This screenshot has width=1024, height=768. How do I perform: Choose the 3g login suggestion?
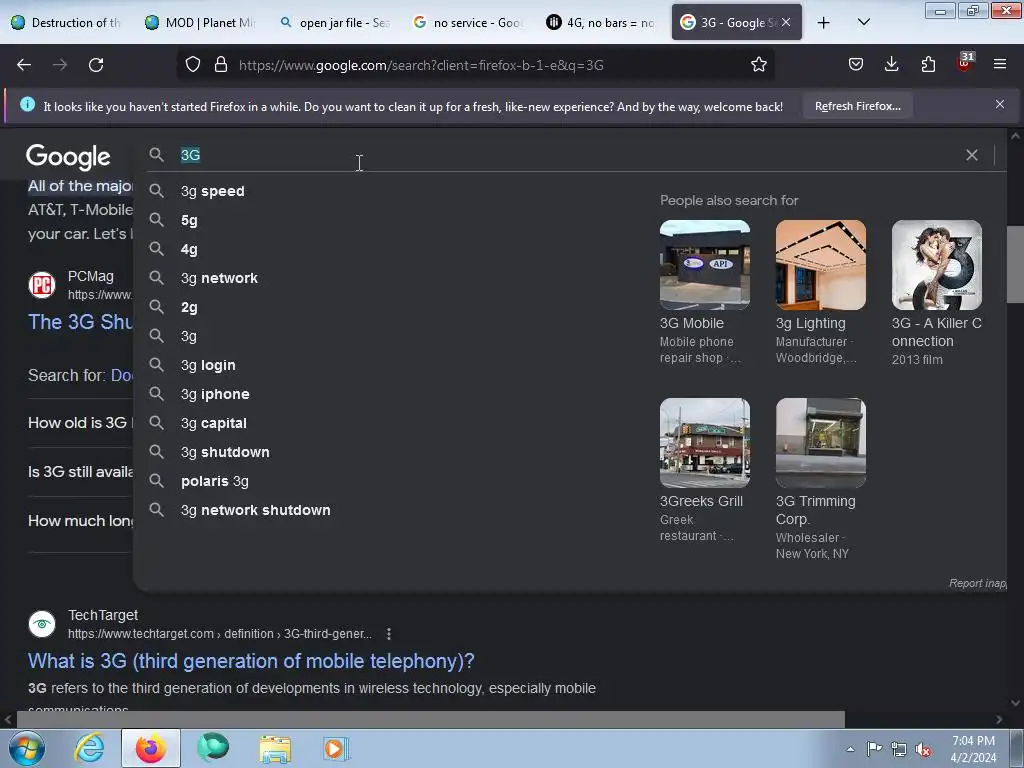208,365
